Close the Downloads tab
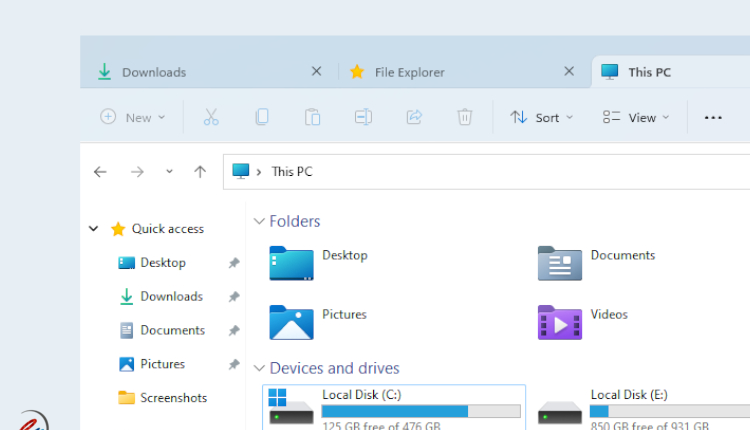 [317, 72]
